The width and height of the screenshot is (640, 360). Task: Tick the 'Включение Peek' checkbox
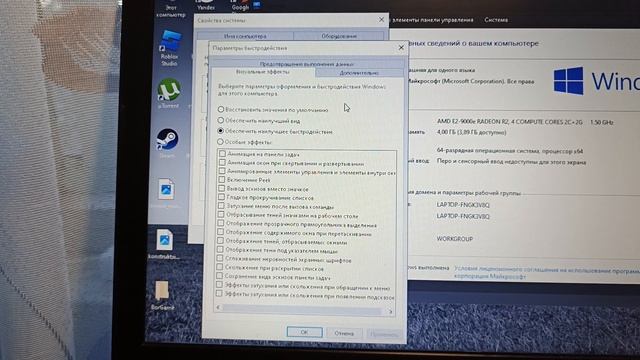pos(222,180)
